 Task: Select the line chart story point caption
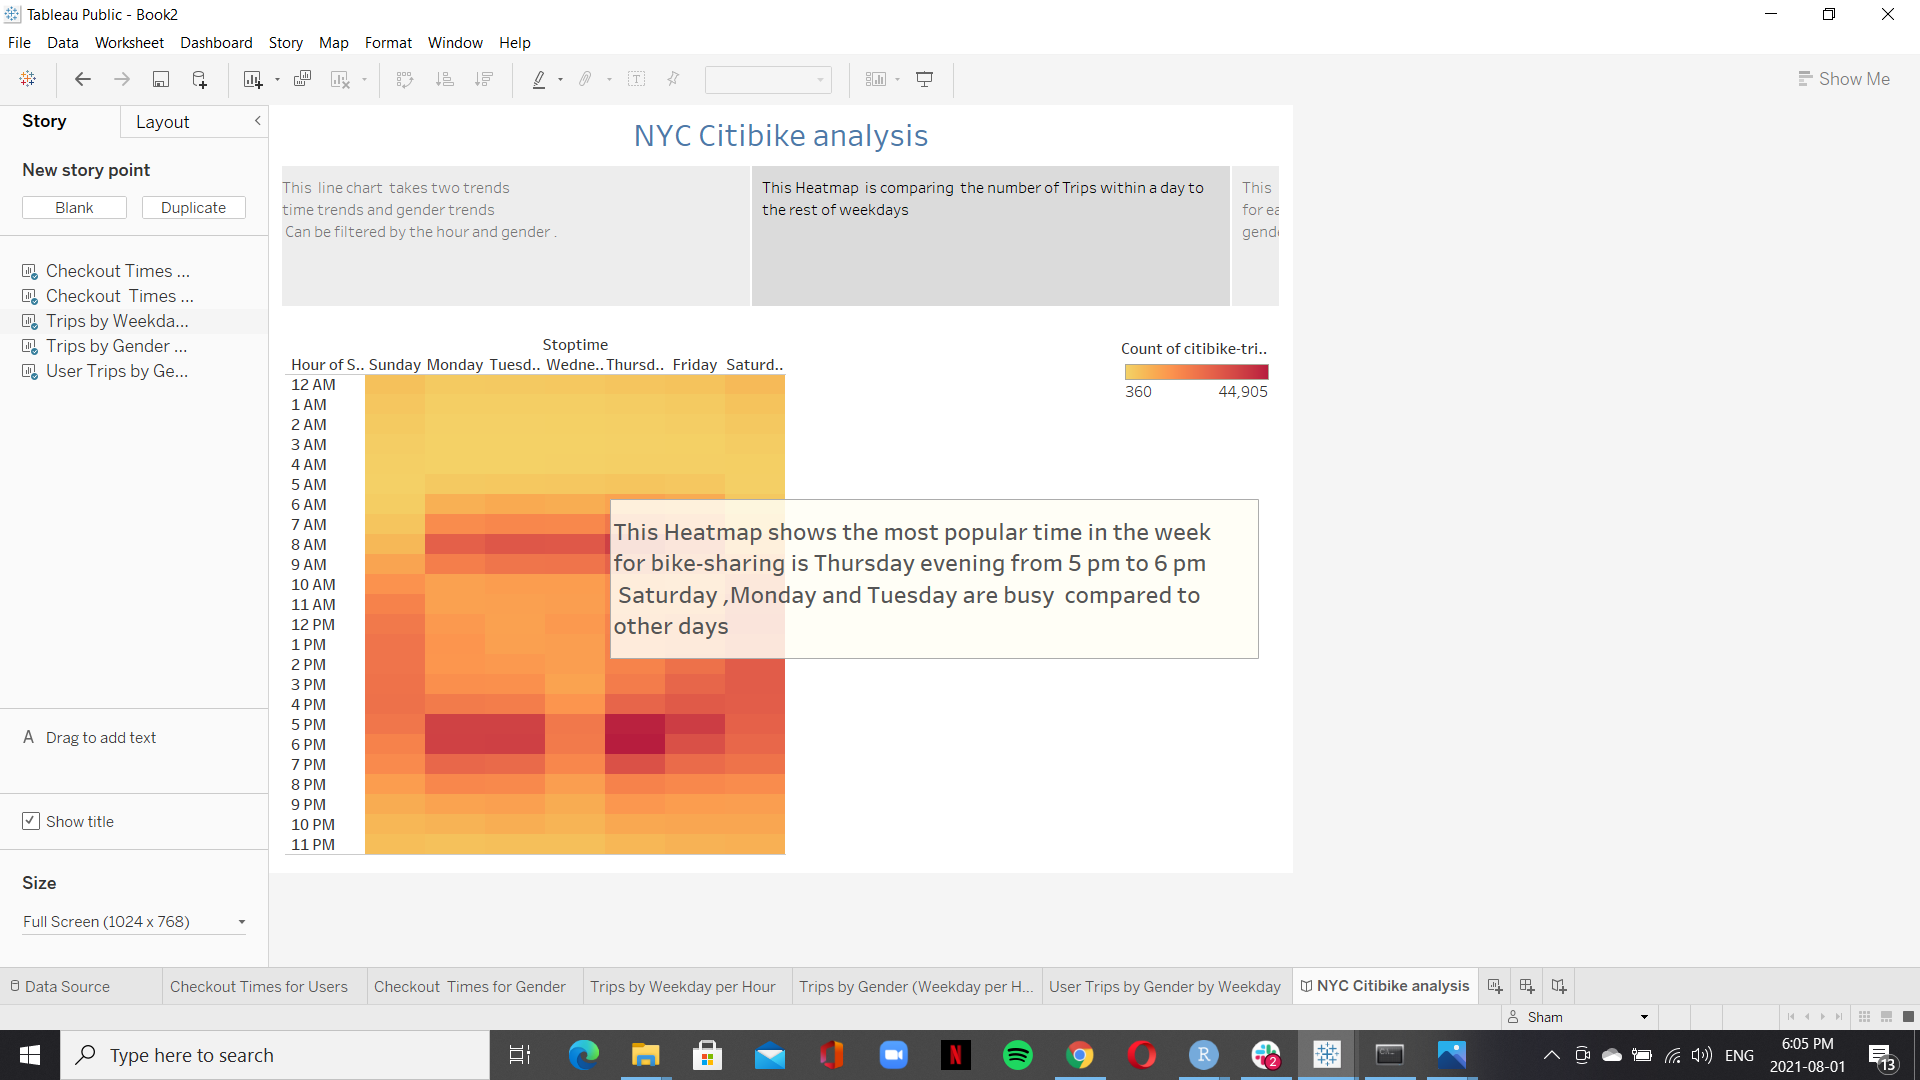point(515,236)
